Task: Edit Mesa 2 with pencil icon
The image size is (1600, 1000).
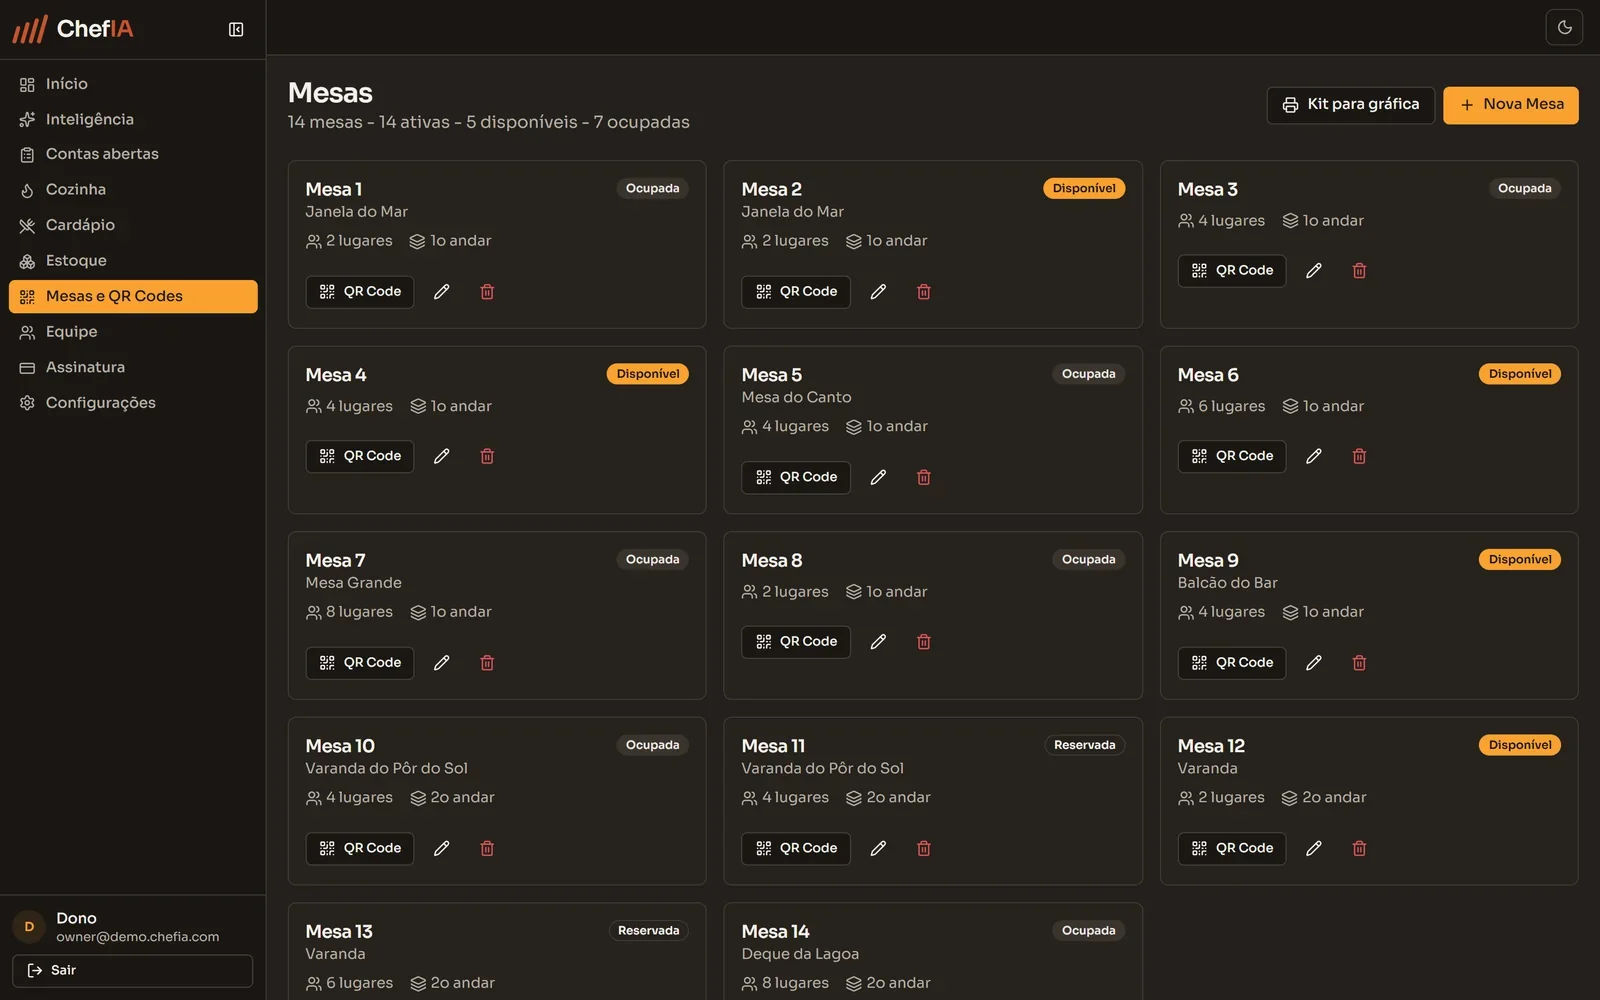Action: click(878, 292)
